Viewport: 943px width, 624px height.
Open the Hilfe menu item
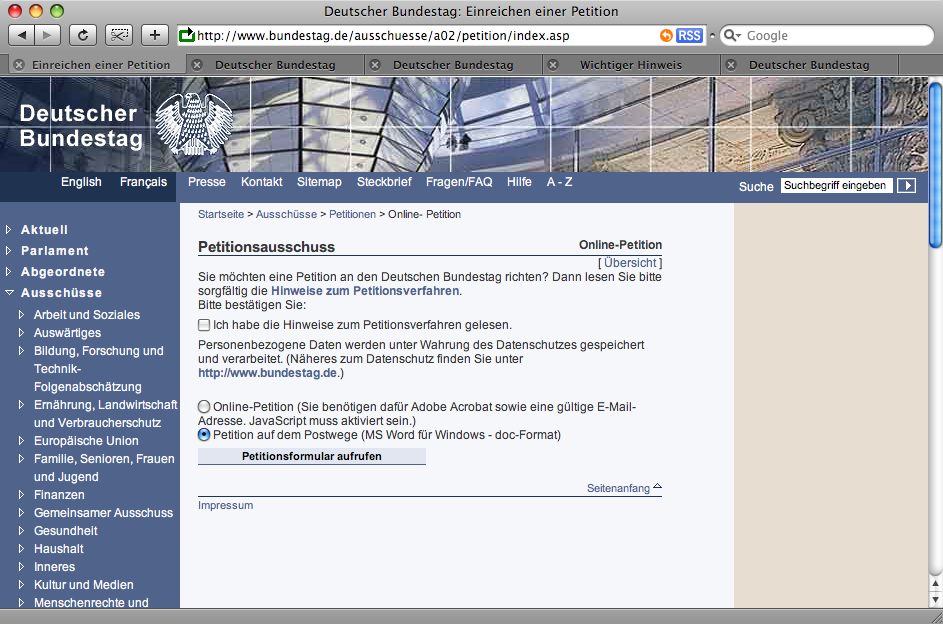coord(519,182)
